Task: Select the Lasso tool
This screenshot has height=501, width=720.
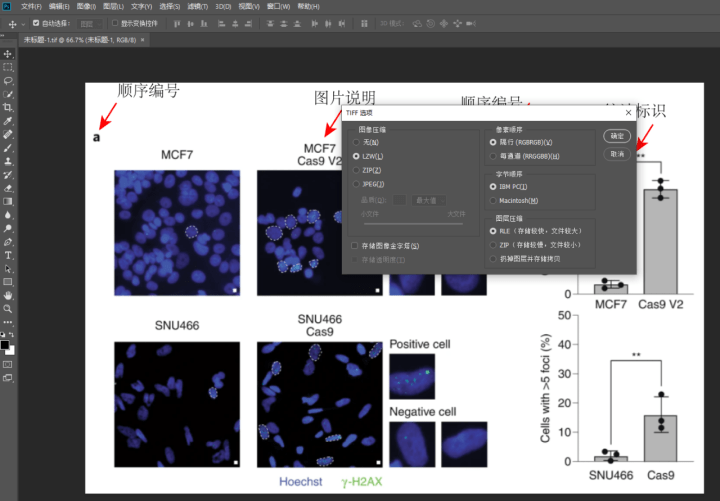Action: click(7, 80)
